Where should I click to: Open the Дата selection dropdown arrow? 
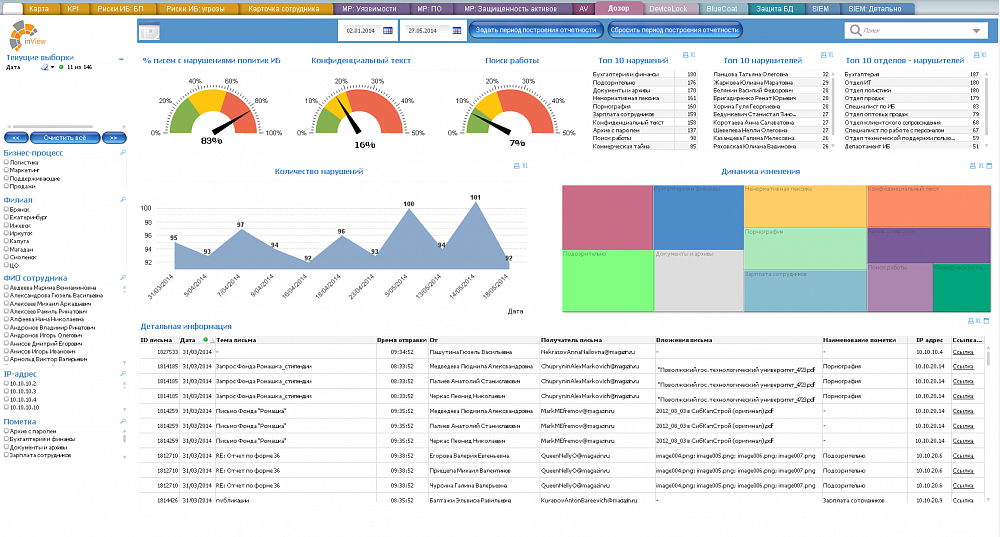(x=52, y=68)
